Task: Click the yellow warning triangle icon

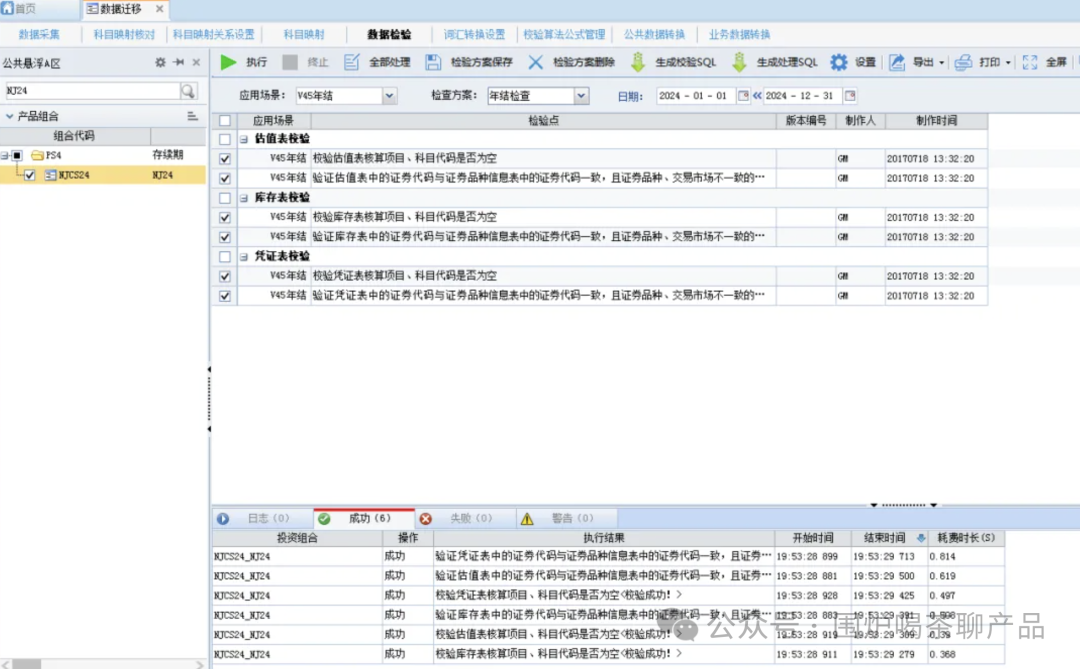Action: point(527,519)
